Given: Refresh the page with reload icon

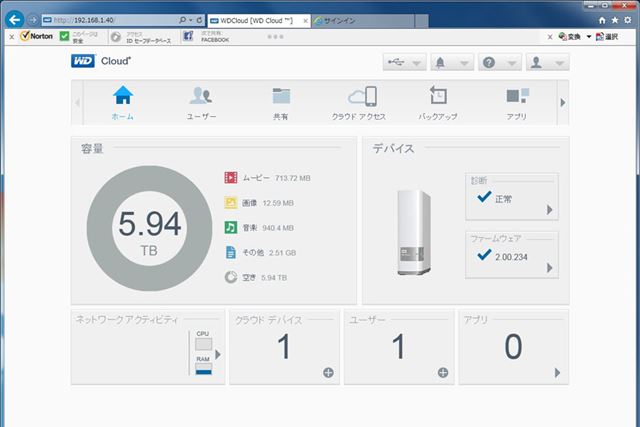Looking at the screenshot, I should tap(200, 20).
